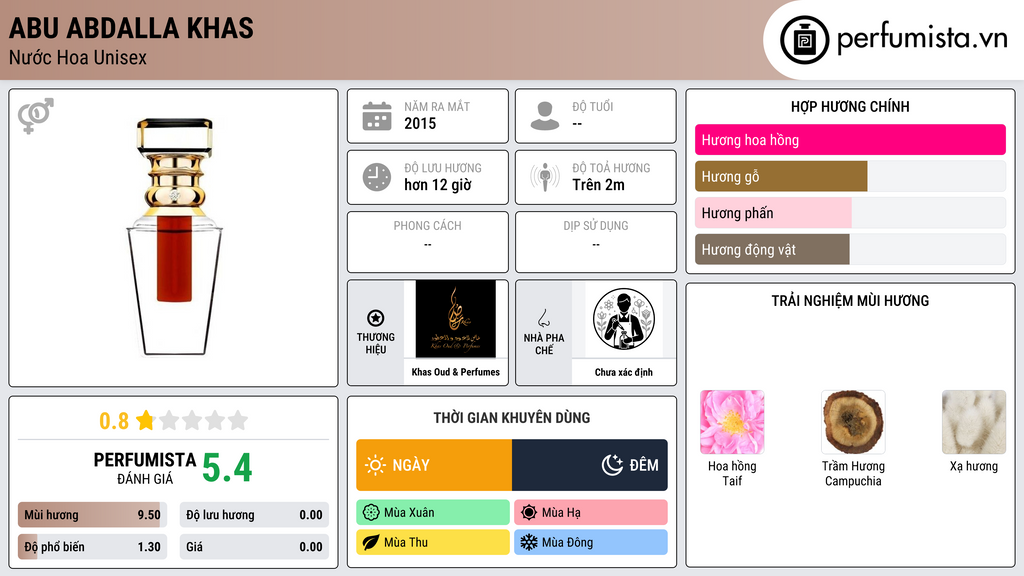Click the Thời Gian Khuyên Dùng heading
The width and height of the screenshot is (1024, 576).
(x=512, y=418)
